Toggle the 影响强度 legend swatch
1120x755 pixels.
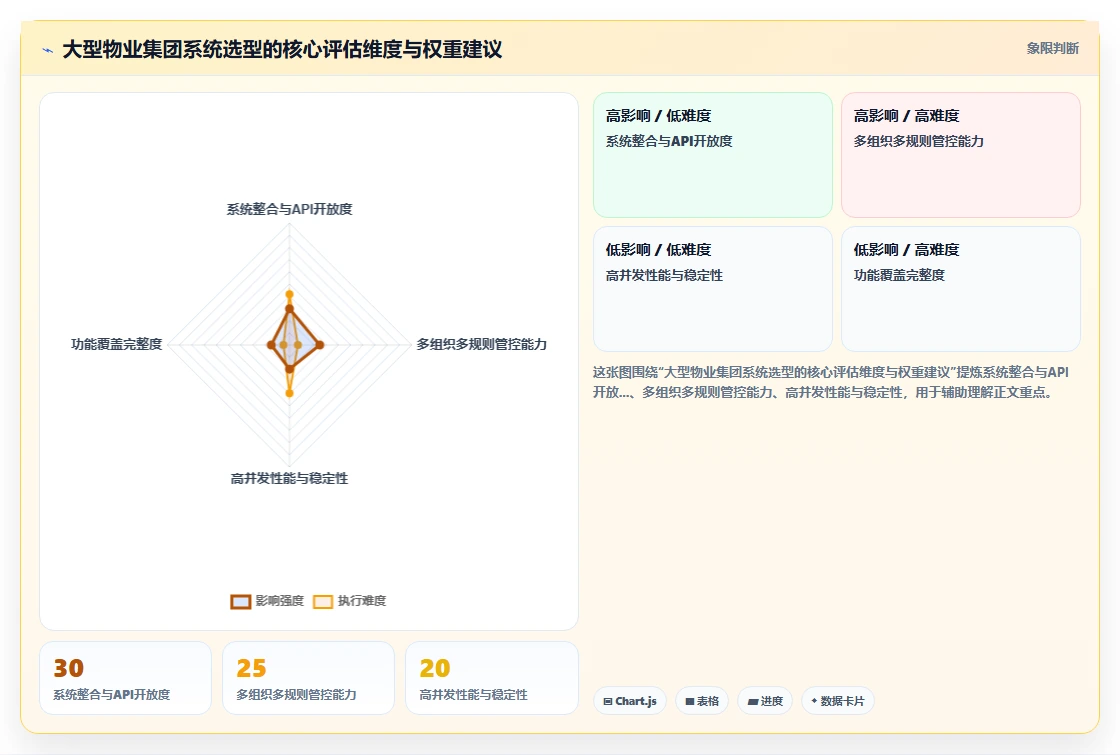click(x=241, y=601)
